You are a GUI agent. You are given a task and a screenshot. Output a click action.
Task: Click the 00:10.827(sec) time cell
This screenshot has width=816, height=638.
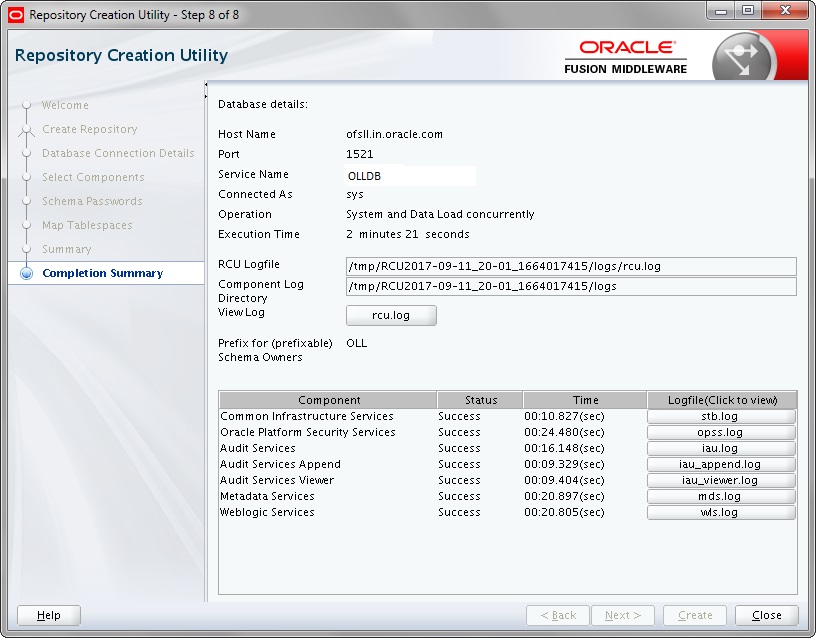(565, 416)
